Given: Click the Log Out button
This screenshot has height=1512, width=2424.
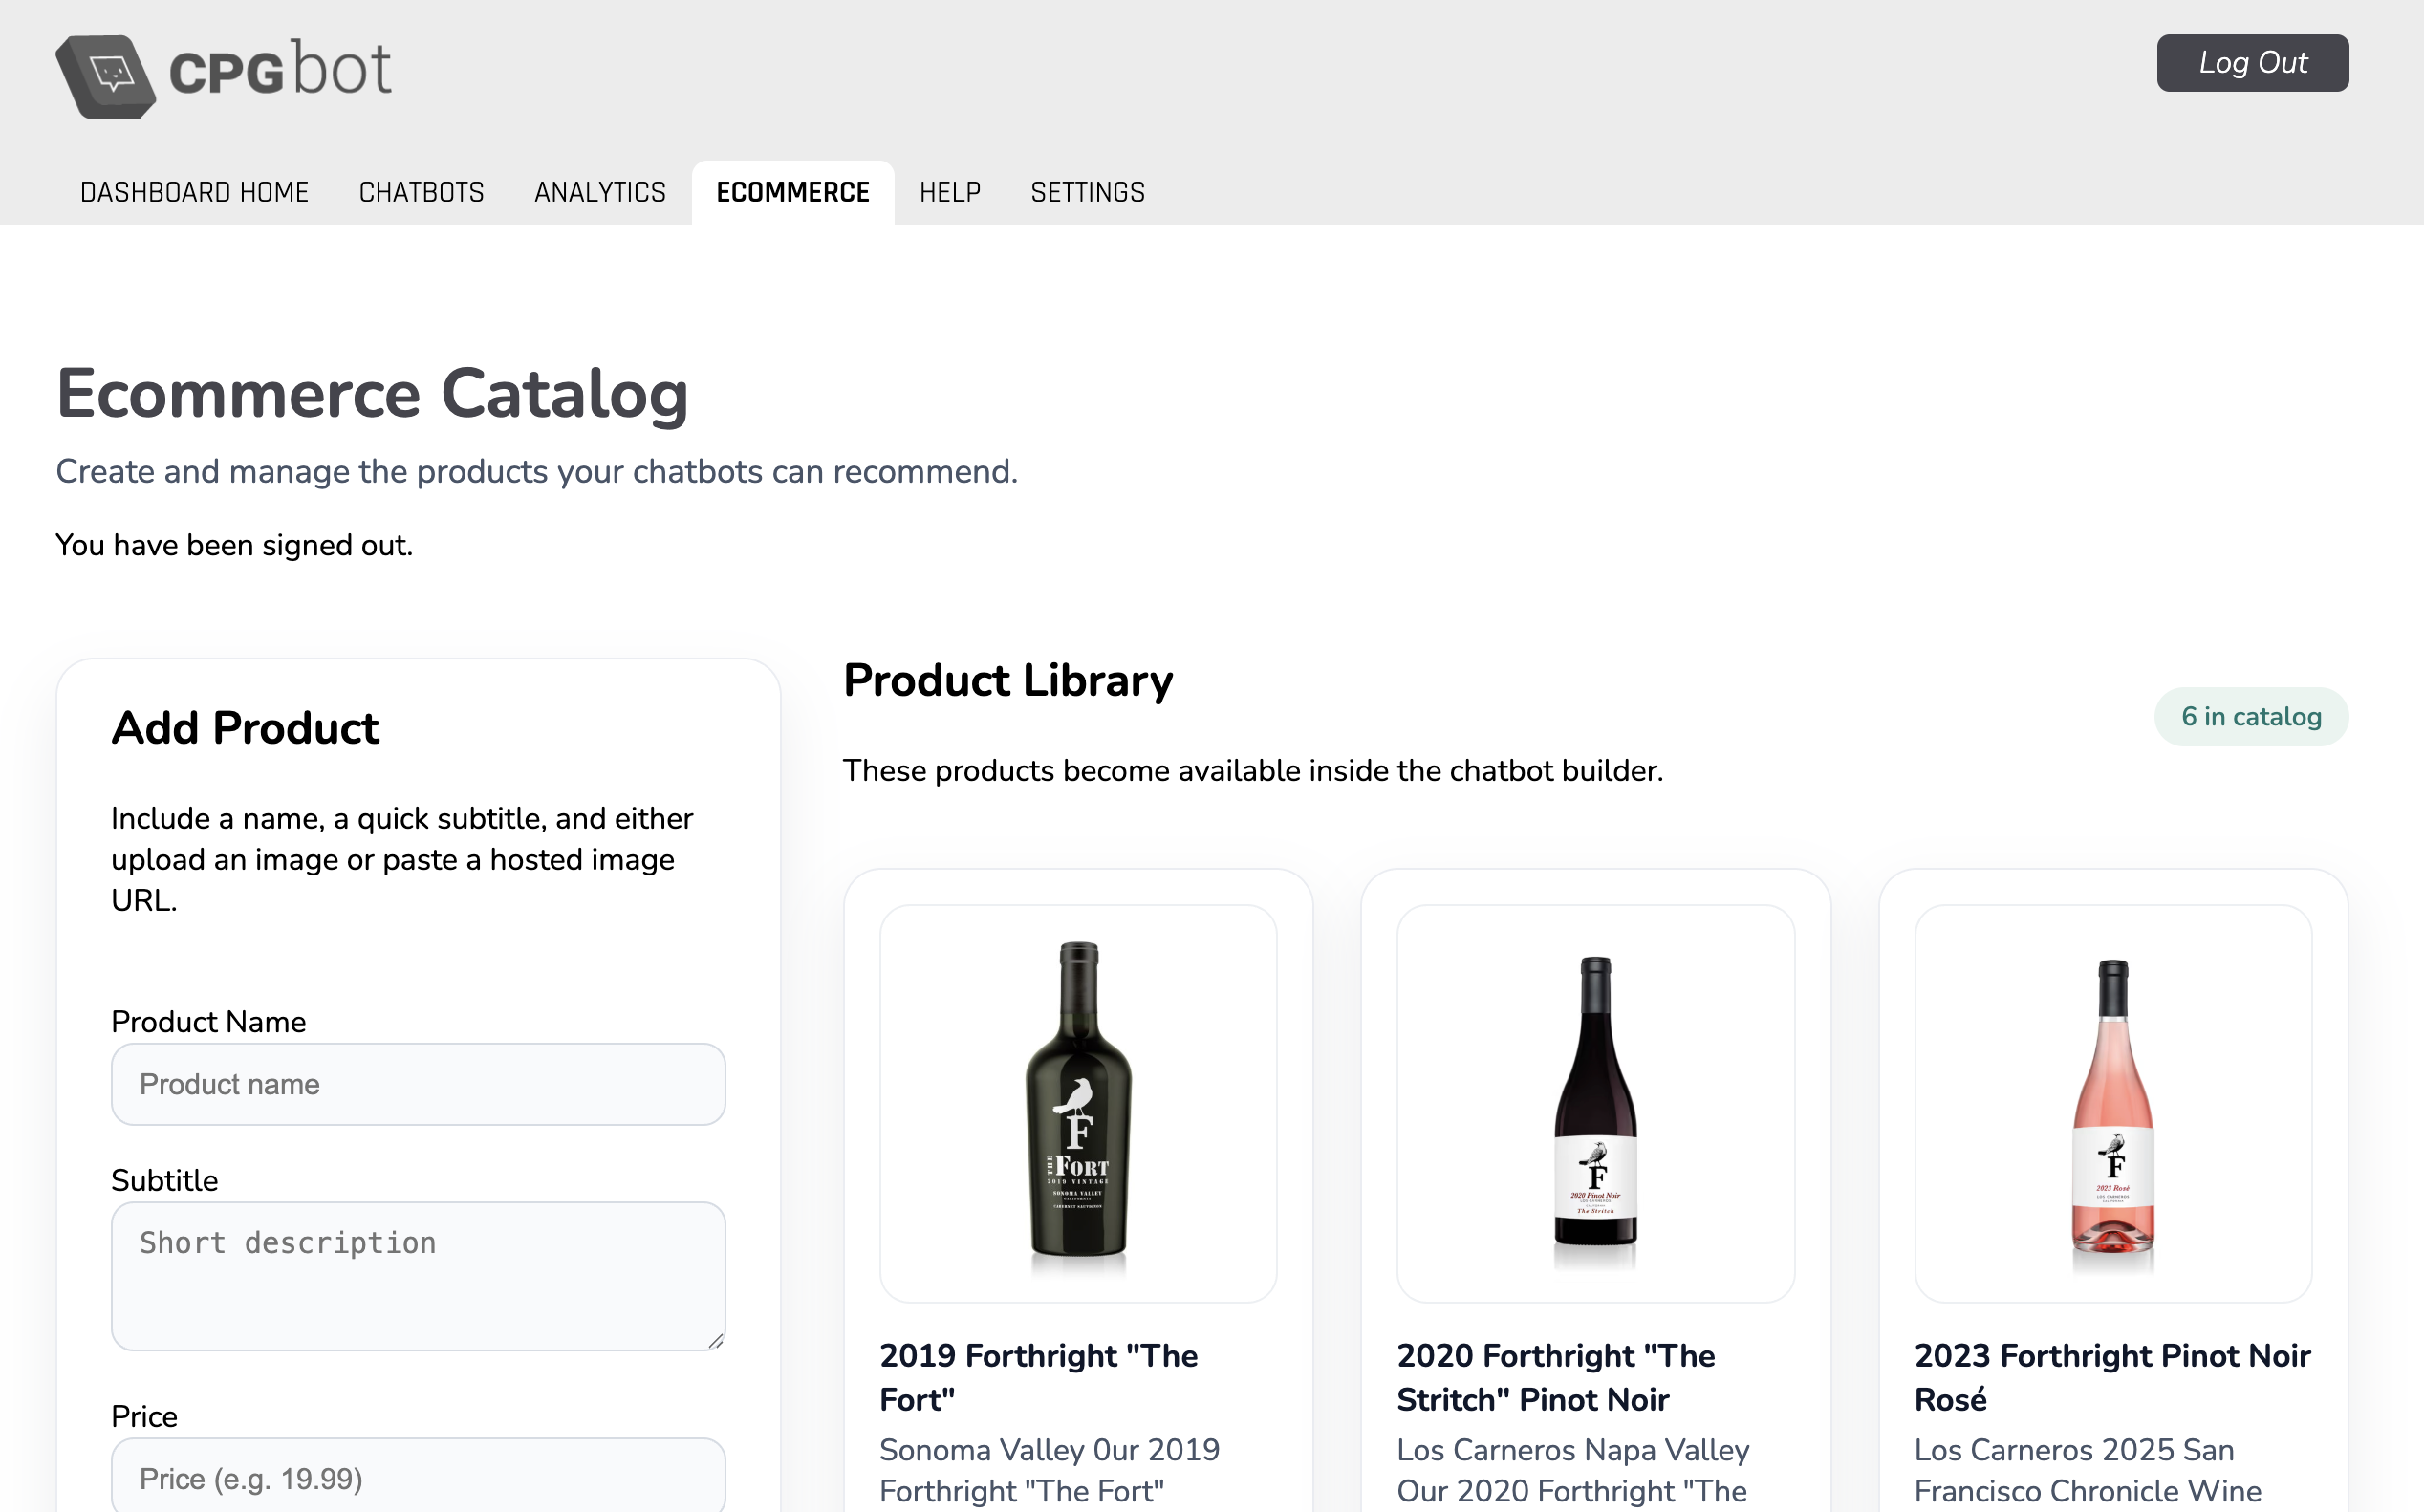Looking at the screenshot, I should click(2252, 62).
